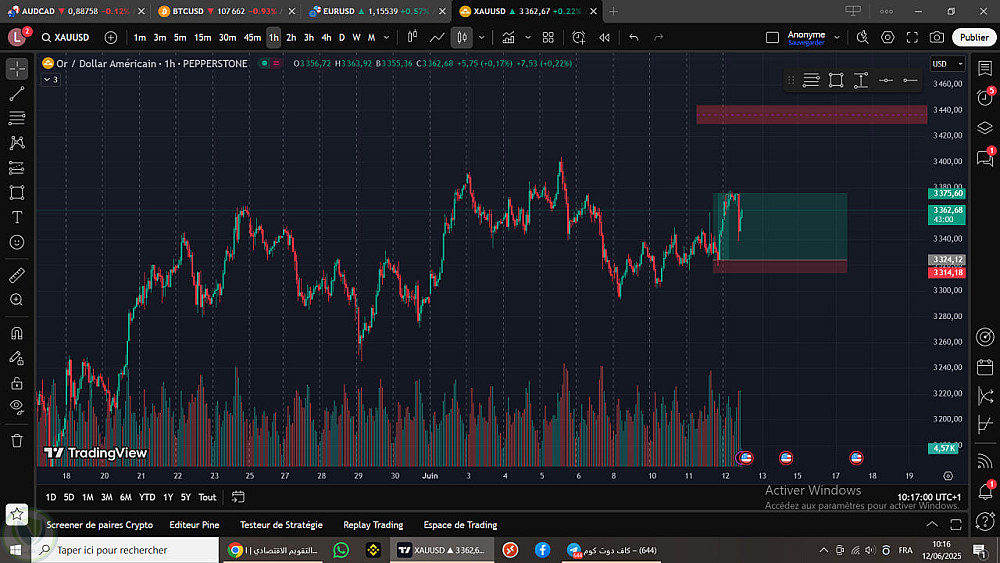Click the Publier button
This screenshot has height=563, width=1000.
[x=973, y=37]
